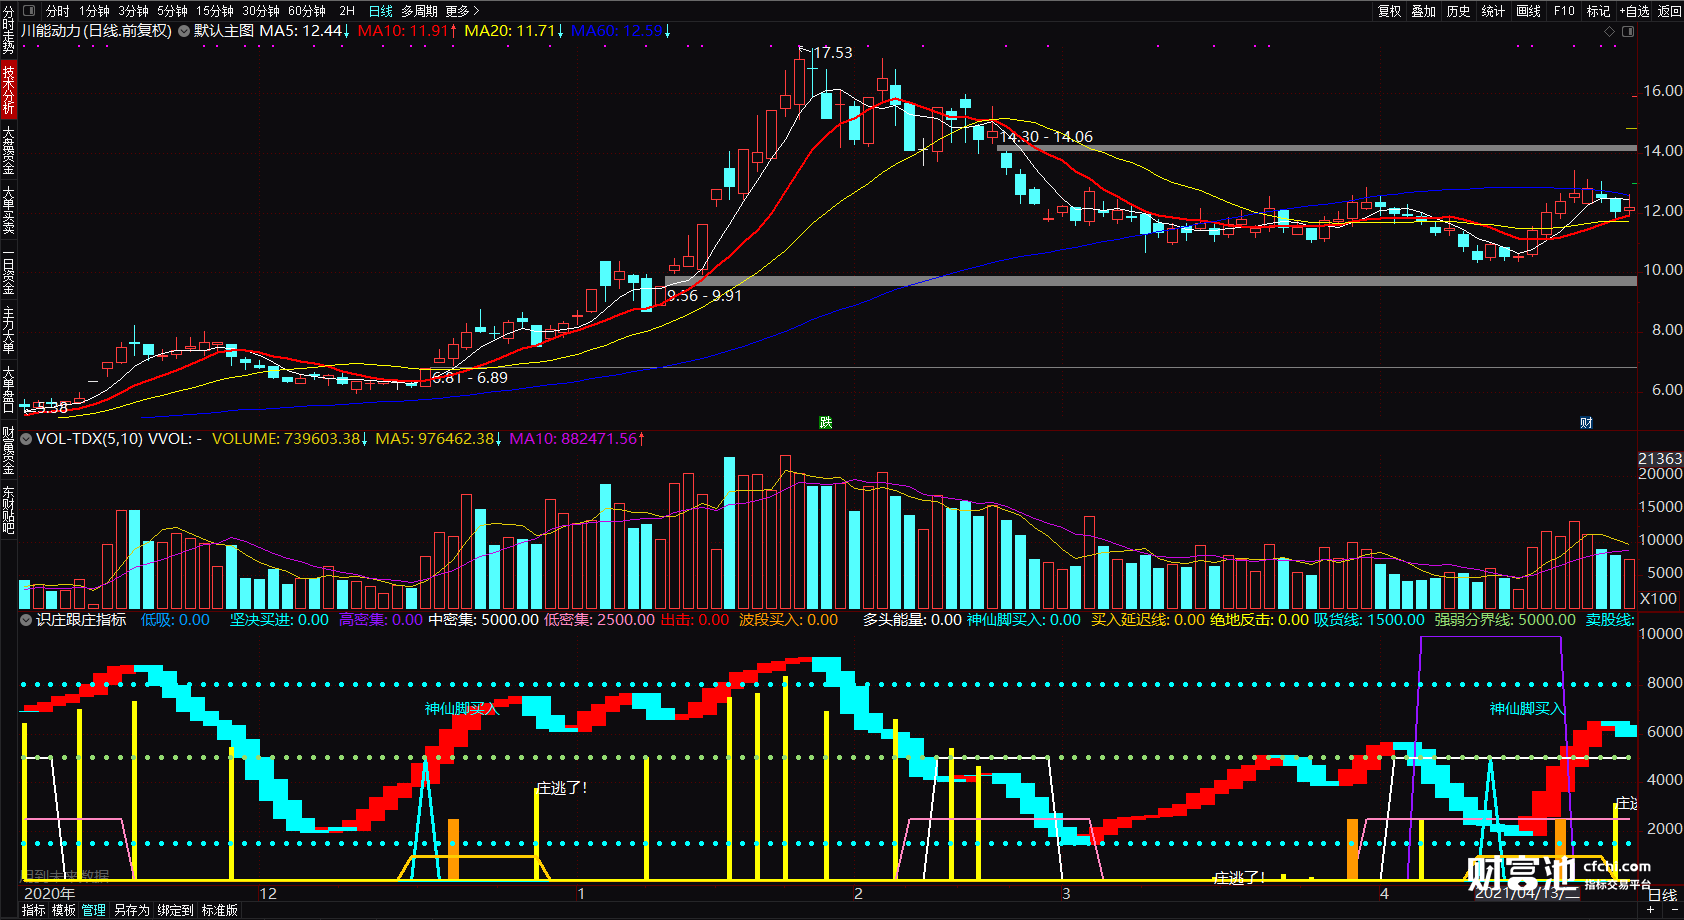Select the 5分钟 period
Image resolution: width=1684 pixels, height=920 pixels.
click(x=172, y=11)
